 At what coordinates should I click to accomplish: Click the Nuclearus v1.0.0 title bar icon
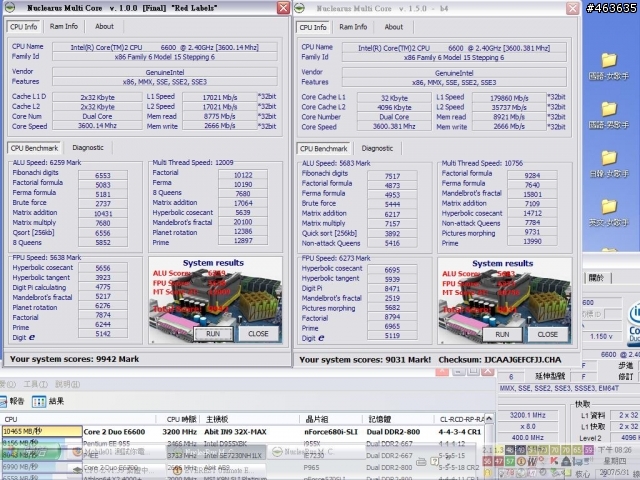[x=10, y=7]
